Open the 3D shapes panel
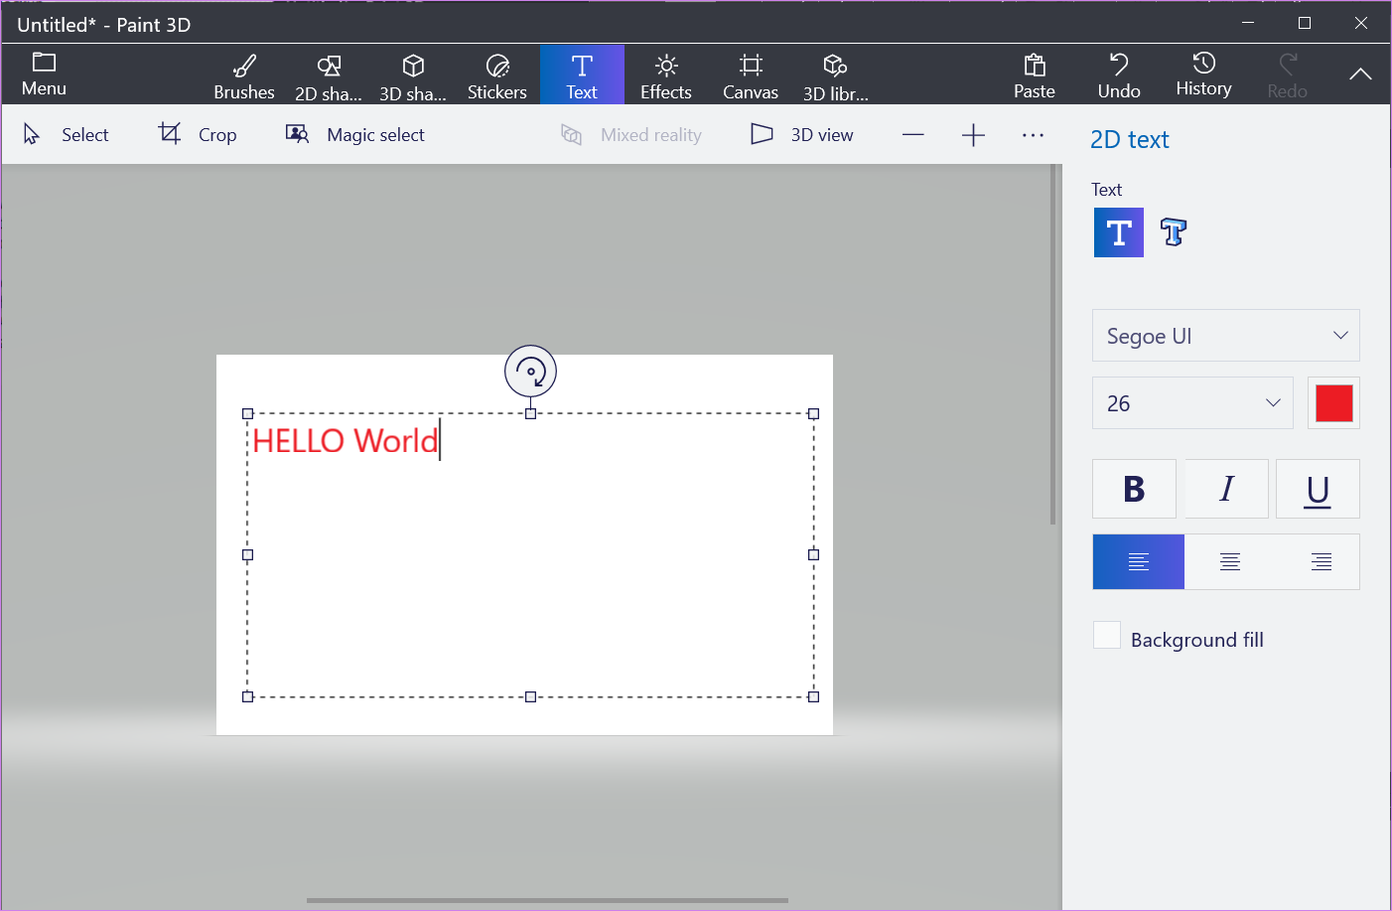This screenshot has width=1392, height=911. pyautogui.click(x=413, y=74)
